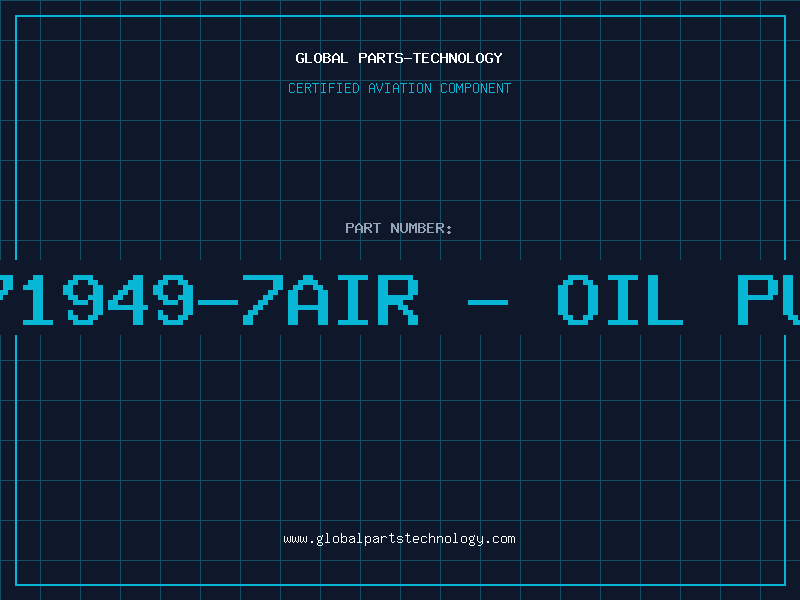Select the CERTIFIED AVIATION COMPONENT subtitle
Image resolution: width=800 pixels, height=600 pixels.
pos(399,88)
